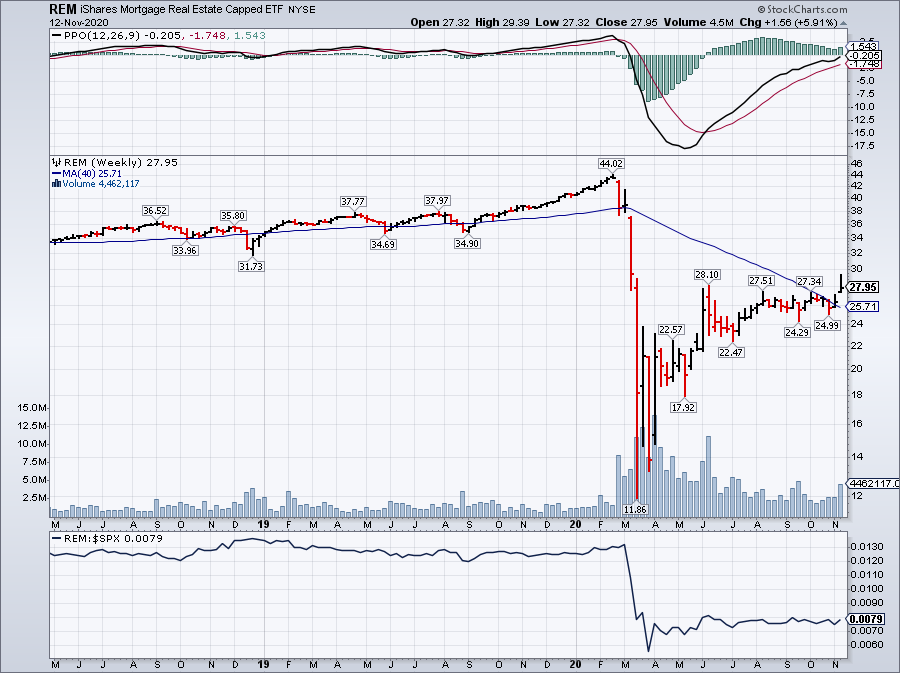Click the black line swatch before PPO(12,26,9)
900x673 pixels.
coord(56,36)
